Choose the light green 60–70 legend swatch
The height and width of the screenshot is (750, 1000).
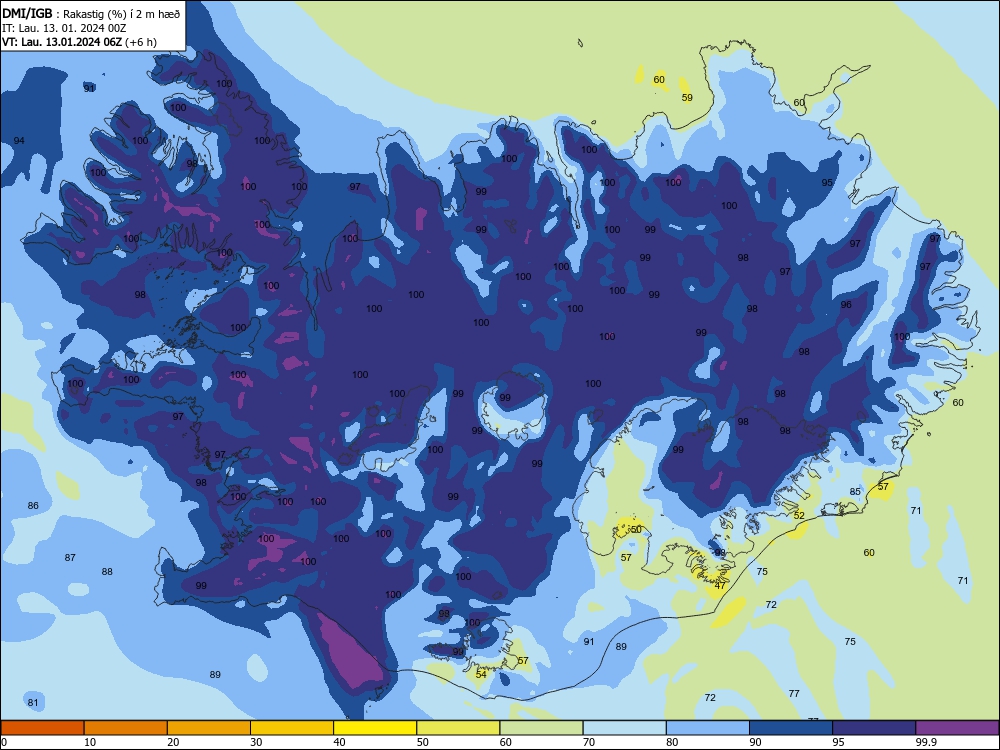[x=541, y=728]
